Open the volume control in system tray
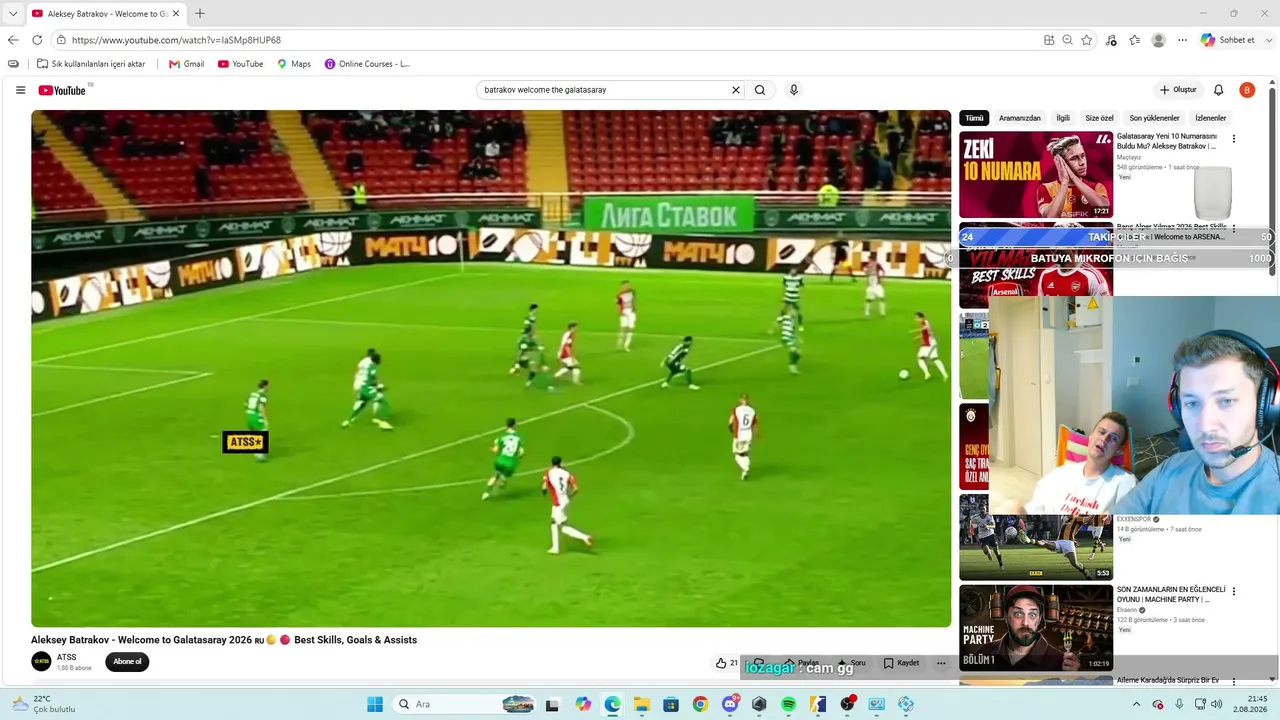The image size is (1280, 720). coord(1216,704)
